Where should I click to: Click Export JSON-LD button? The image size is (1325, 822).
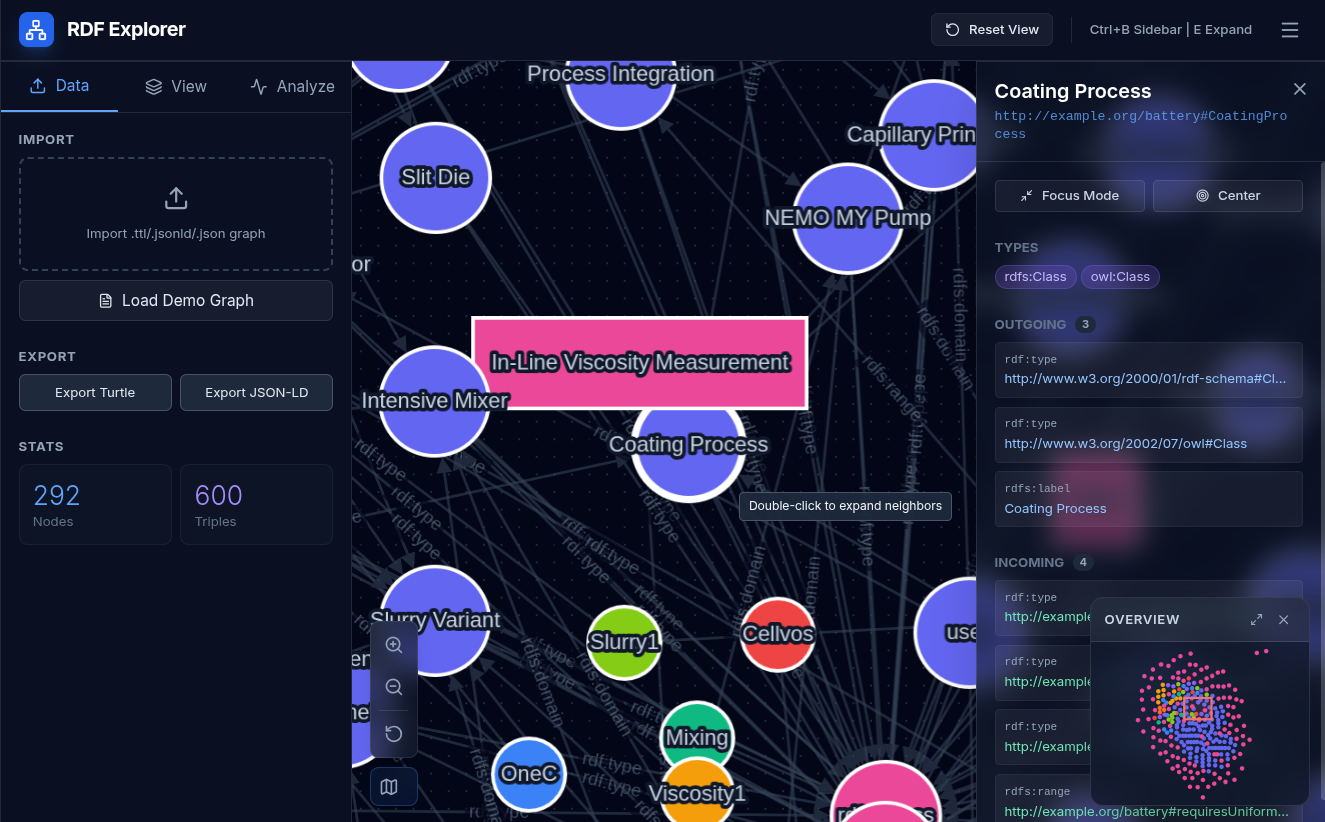tap(256, 392)
